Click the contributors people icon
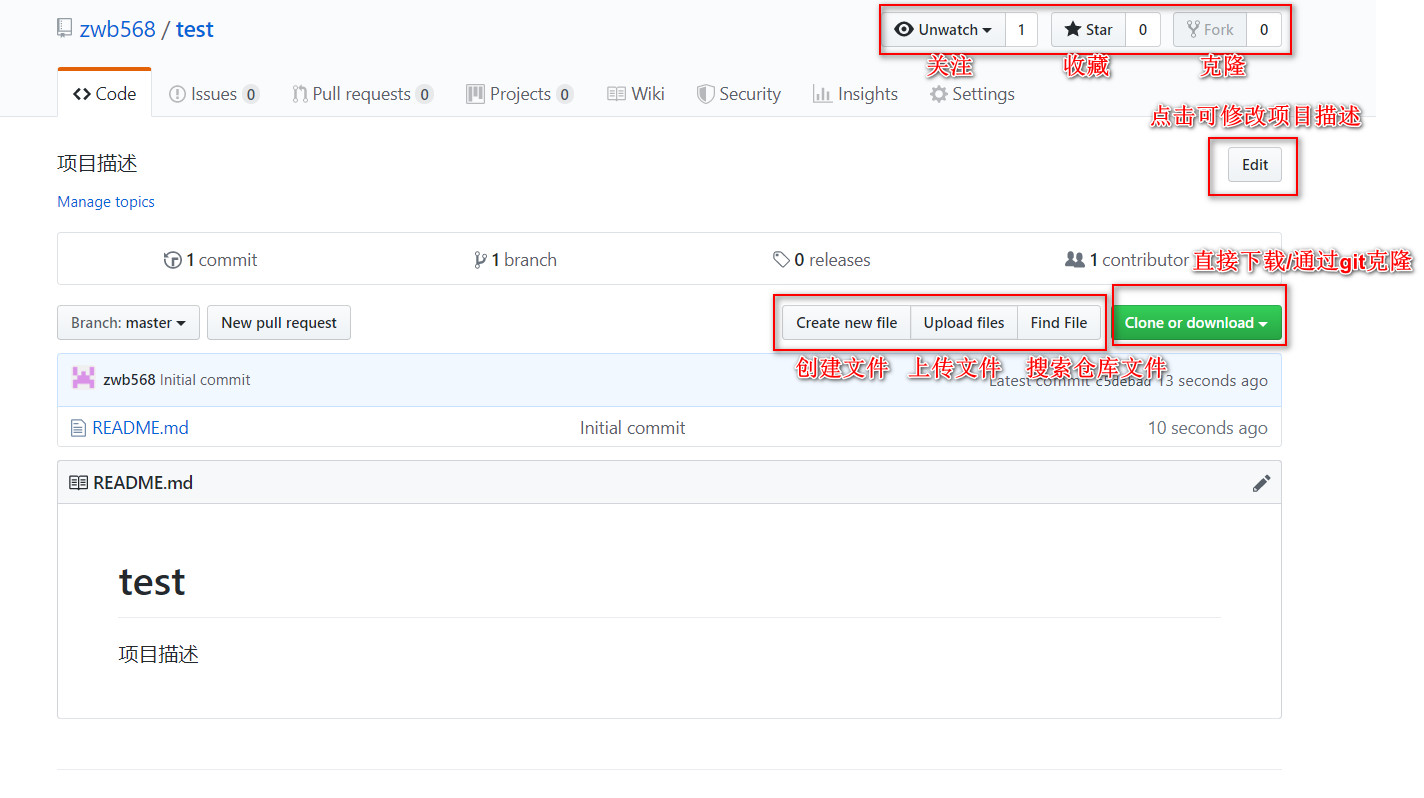 1074,259
